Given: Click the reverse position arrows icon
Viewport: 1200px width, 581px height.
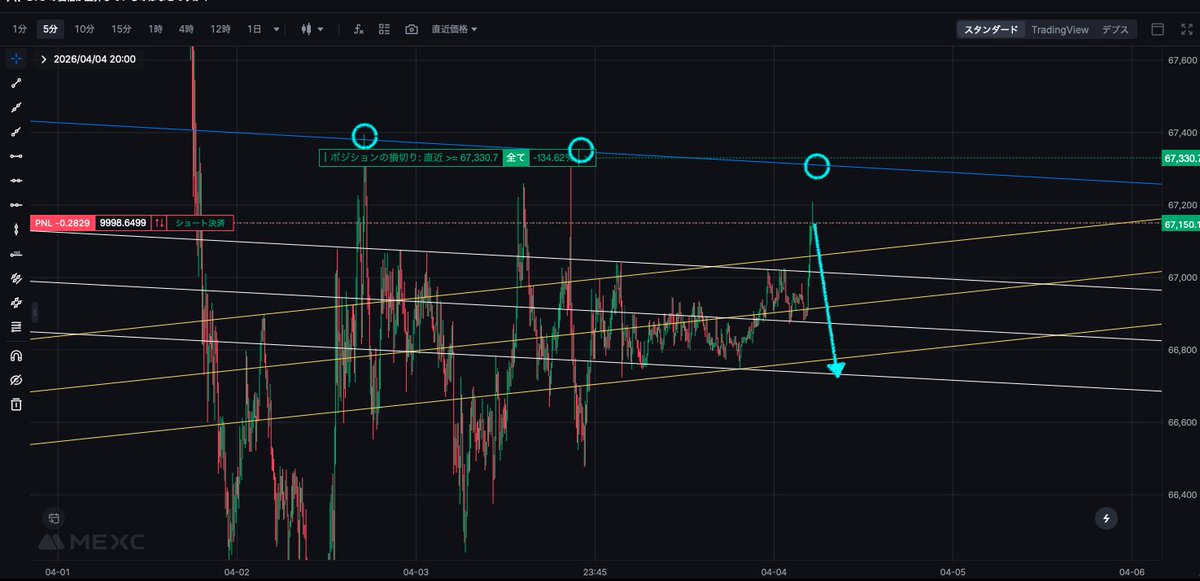Looking at the screenshot, I should (x=160, y=223).
